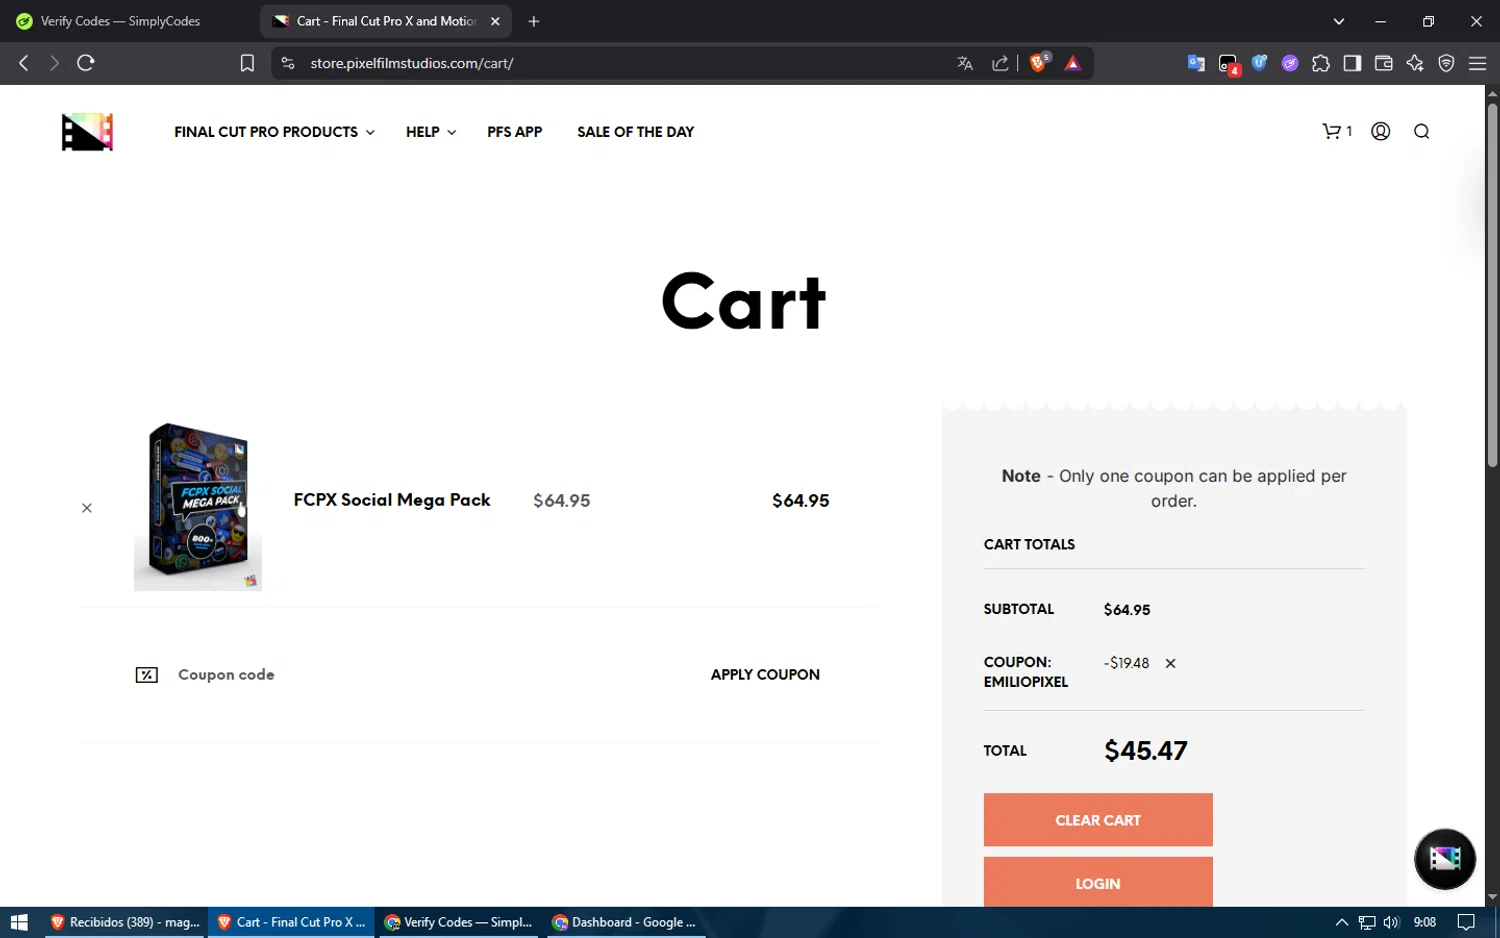Open the purple round extension icon
Viewport: 1500px width, 938px height.
[1290, 63]
